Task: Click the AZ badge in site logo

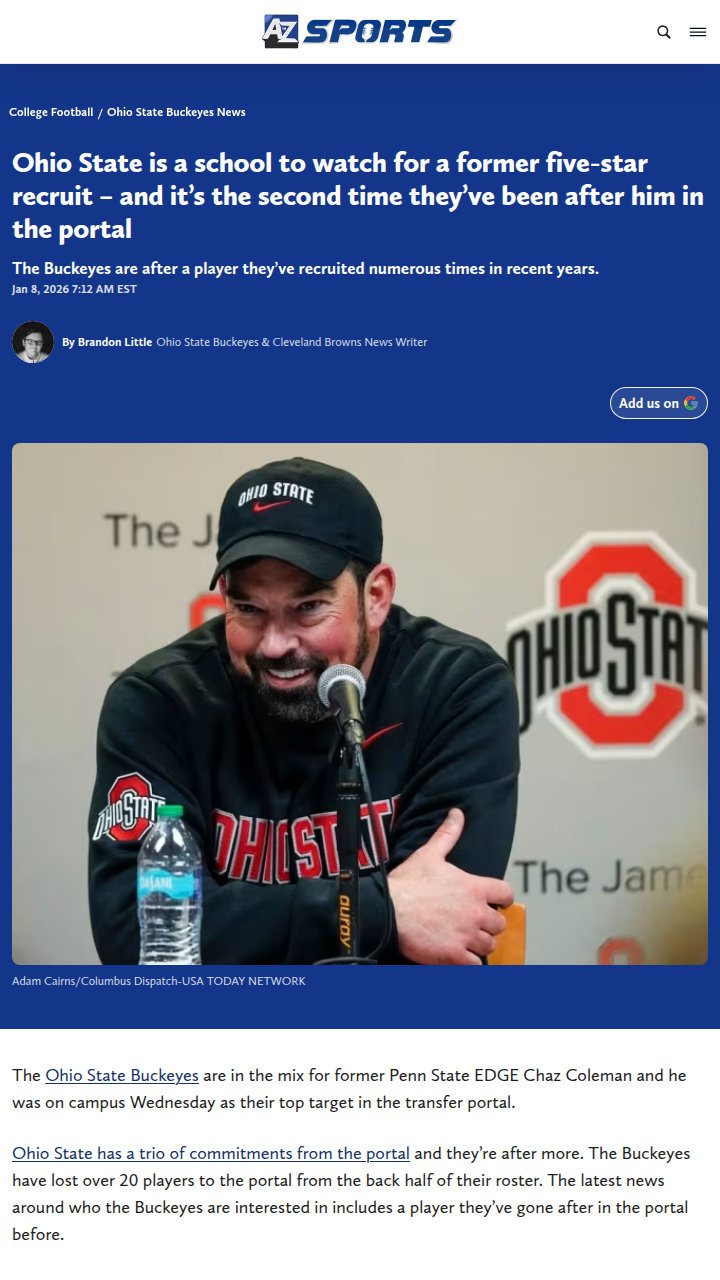Action: [280, 31]
